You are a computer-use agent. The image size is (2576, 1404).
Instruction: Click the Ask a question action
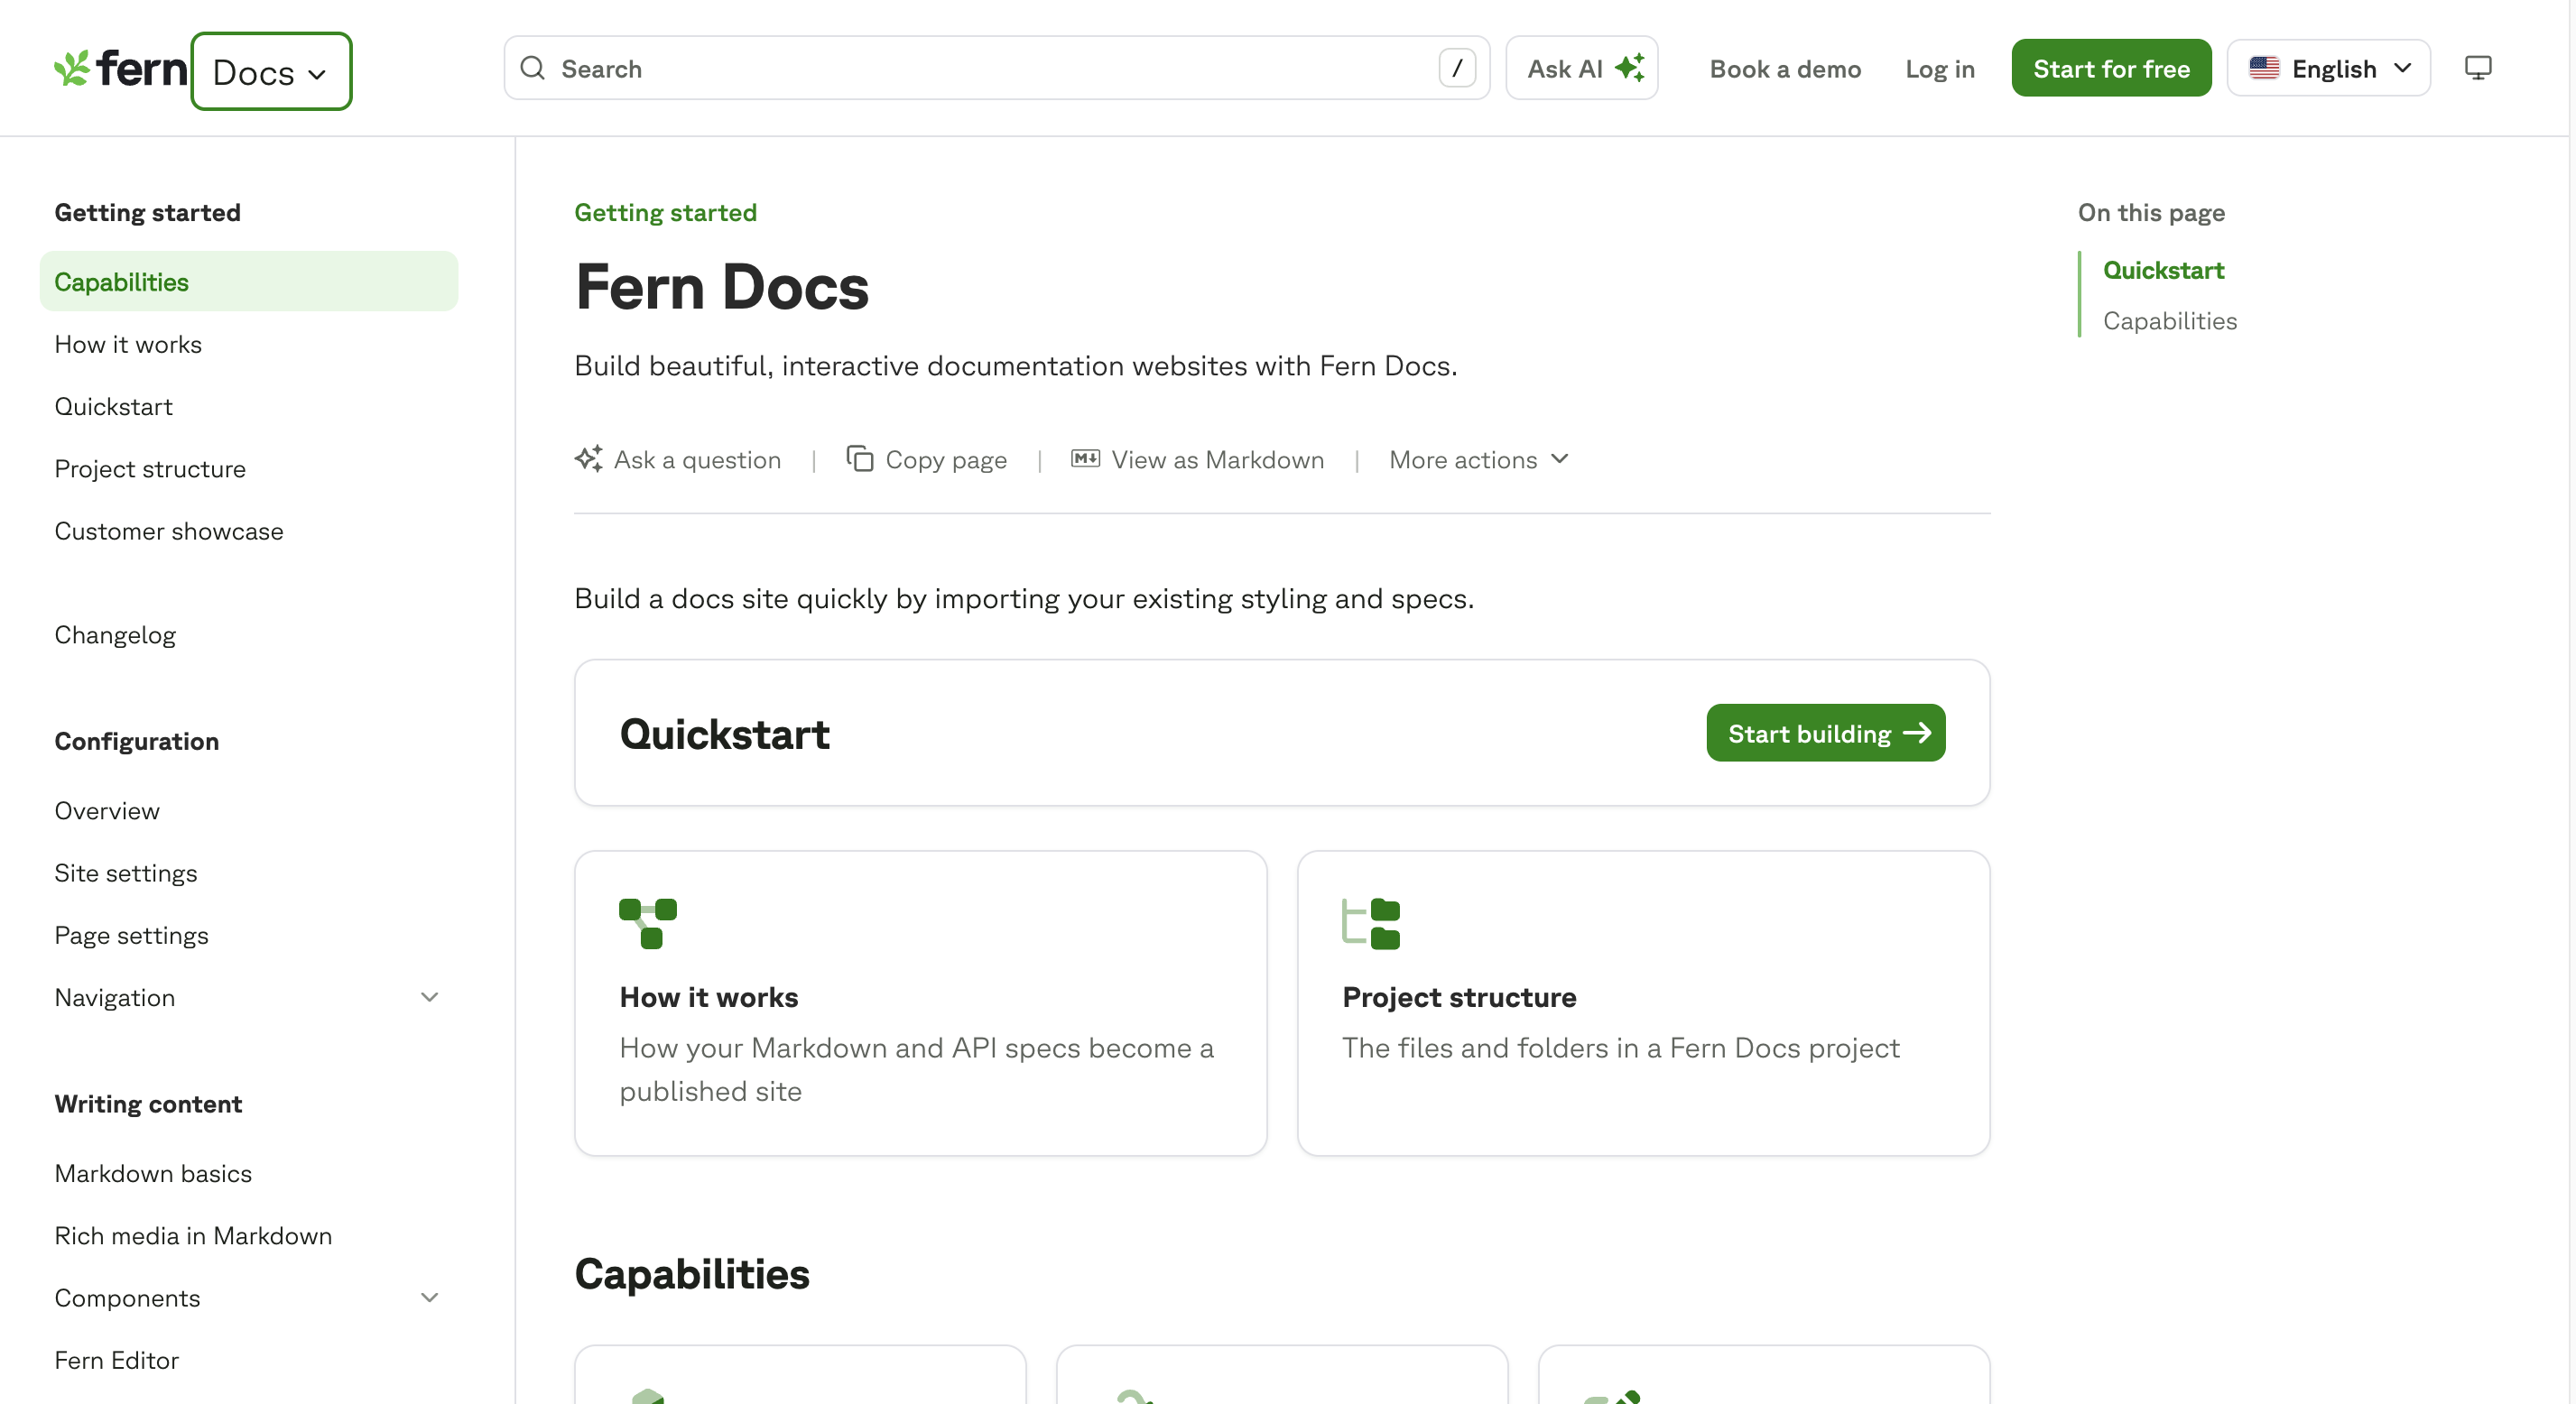pyautogui.click(x=677, y=459)
